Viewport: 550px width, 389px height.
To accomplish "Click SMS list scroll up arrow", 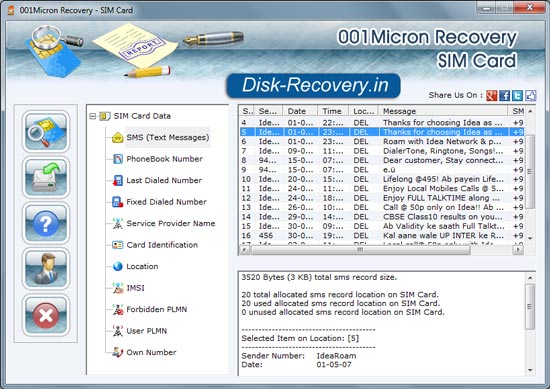I will 530,111.
